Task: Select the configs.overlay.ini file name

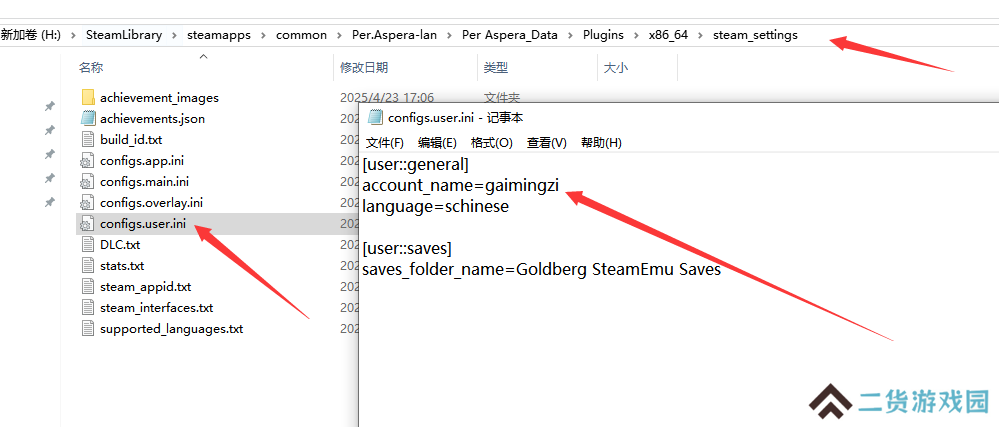Action: pos(152,203)
